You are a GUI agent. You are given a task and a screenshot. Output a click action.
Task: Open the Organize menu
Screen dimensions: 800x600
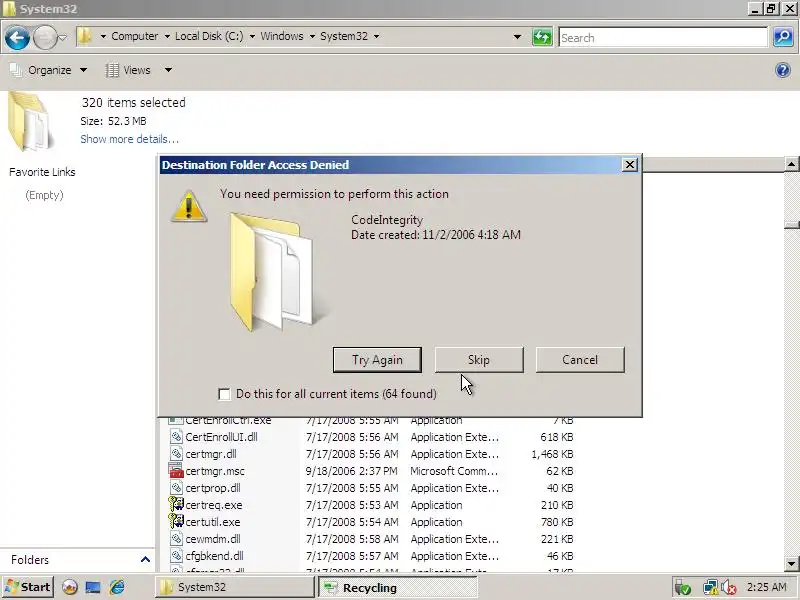[x=48, y=70]
